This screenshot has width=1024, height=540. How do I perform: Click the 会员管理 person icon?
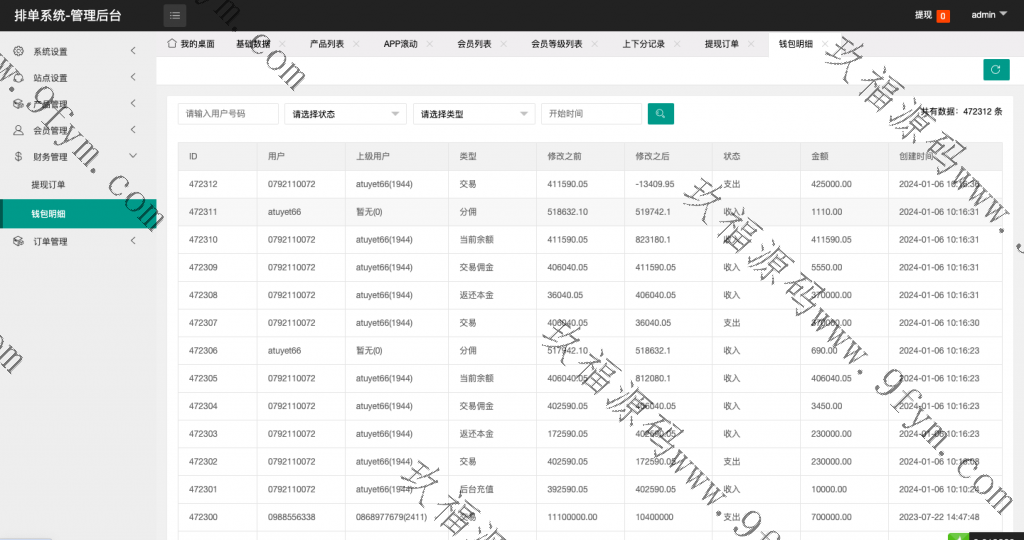[18, 130]
